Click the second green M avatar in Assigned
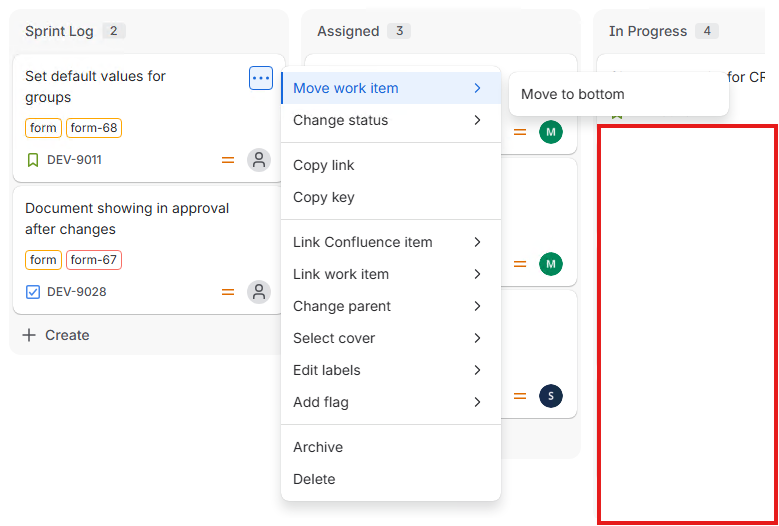Viewport: 779px width, 526px height. point(550,264)
